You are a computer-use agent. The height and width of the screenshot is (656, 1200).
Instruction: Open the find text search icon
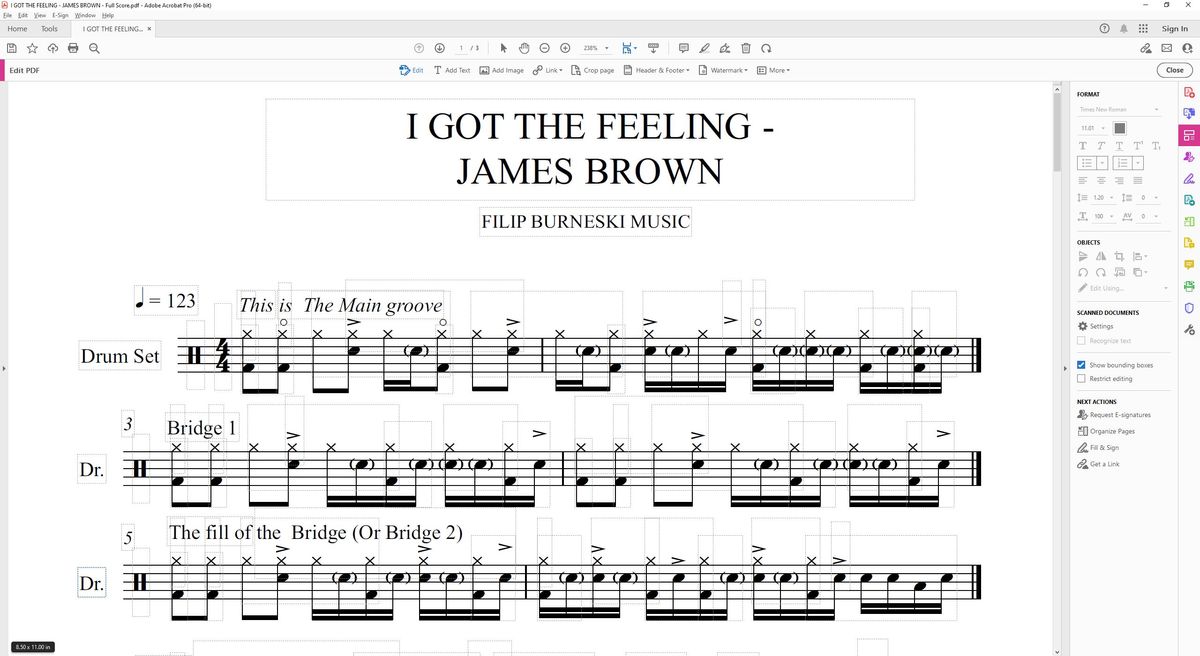93,48
